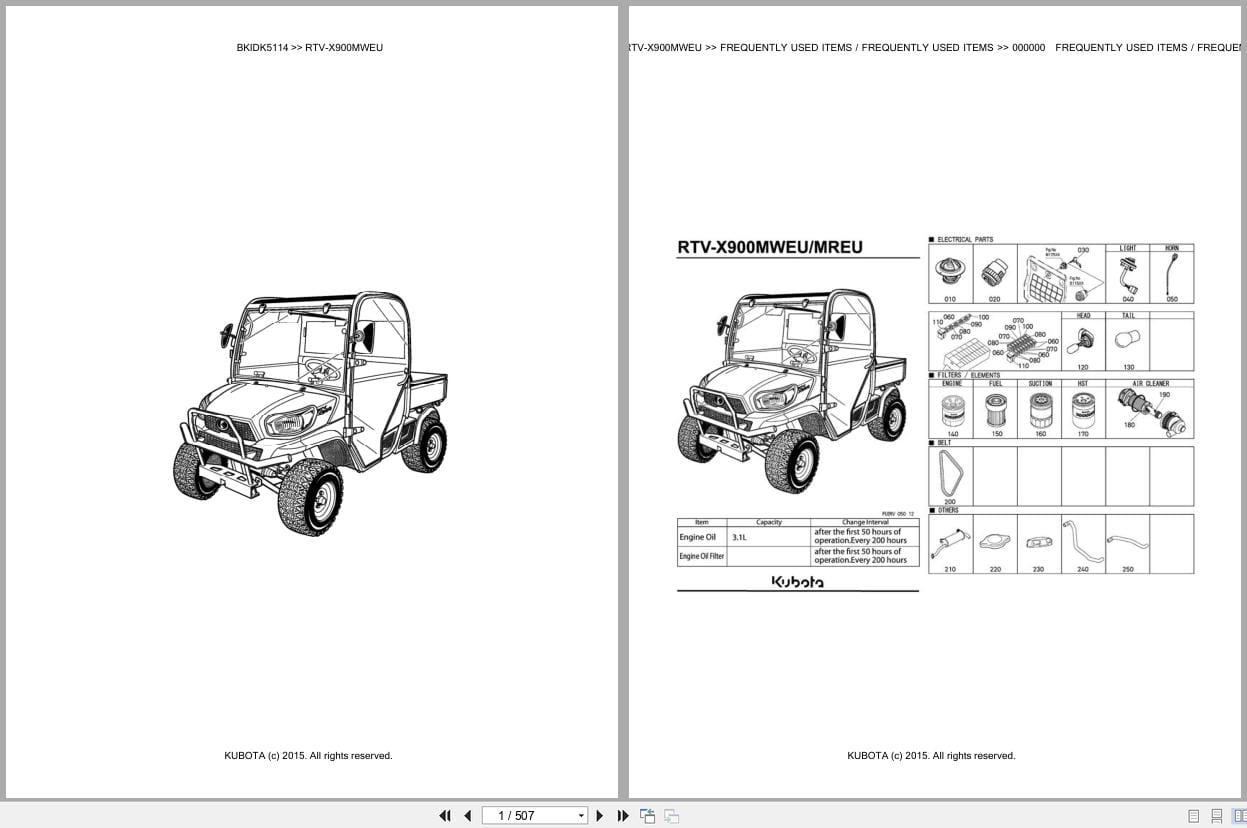Click the left page copyright footer
The image size is (1247, 828).
pyautogui.click(x=308, y=756)
